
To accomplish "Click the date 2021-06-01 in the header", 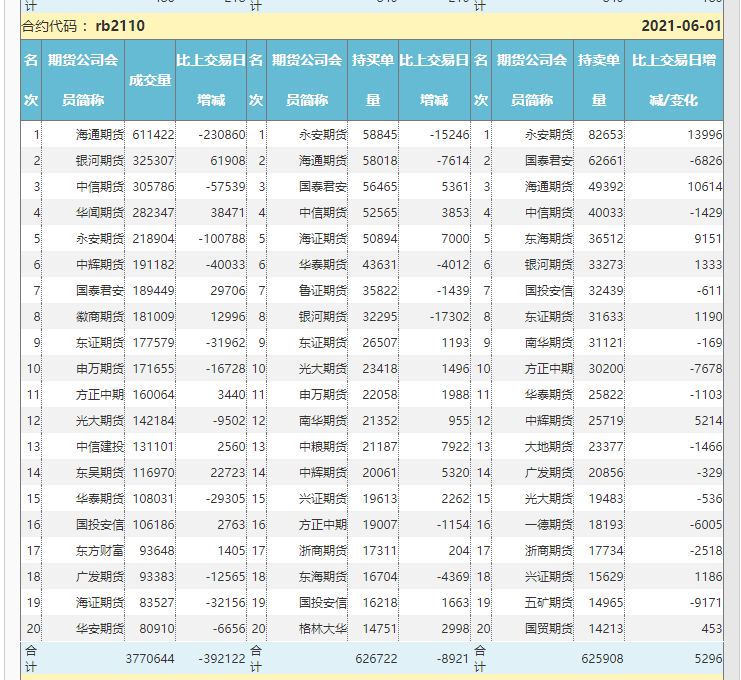I will pyautogui.click(x=680, y=26).
